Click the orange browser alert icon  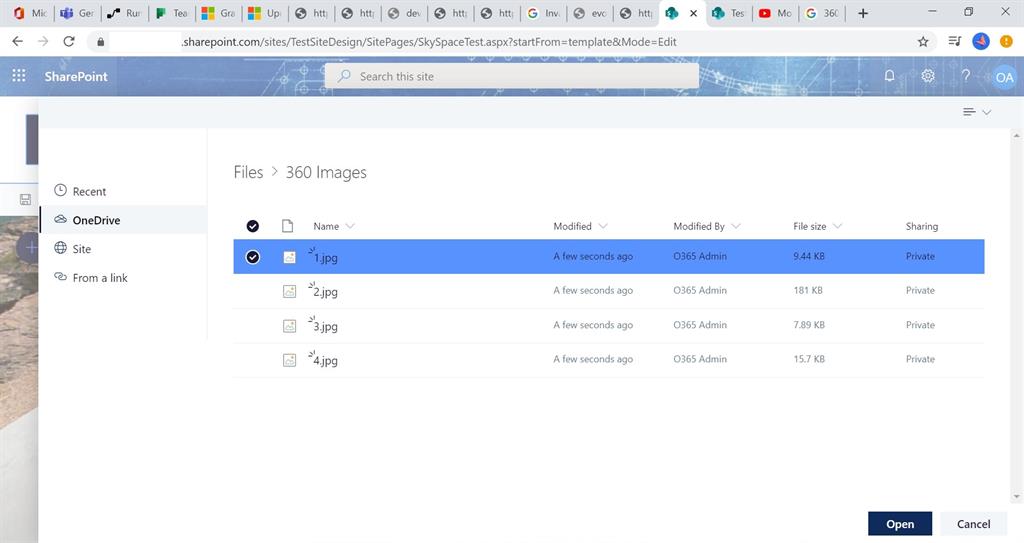[1006, 41]
